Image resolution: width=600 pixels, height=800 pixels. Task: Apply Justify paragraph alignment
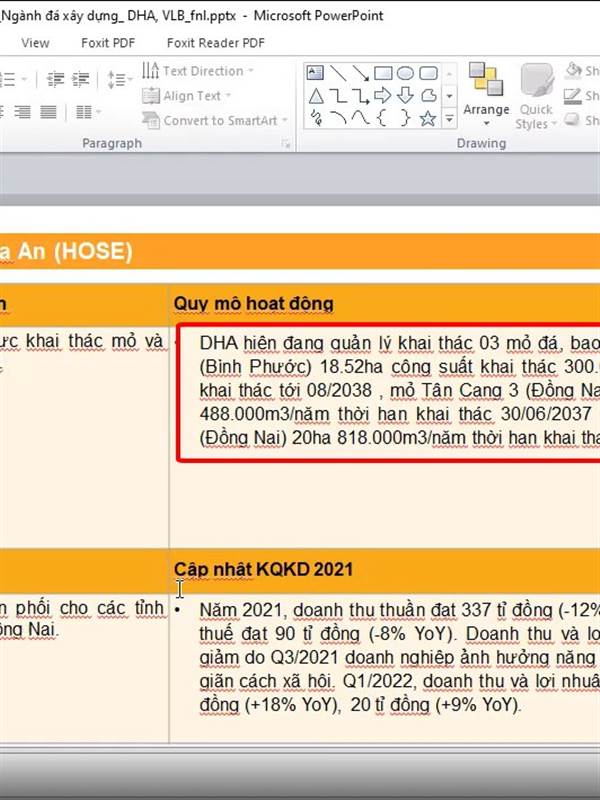click(x=48, y=112)
